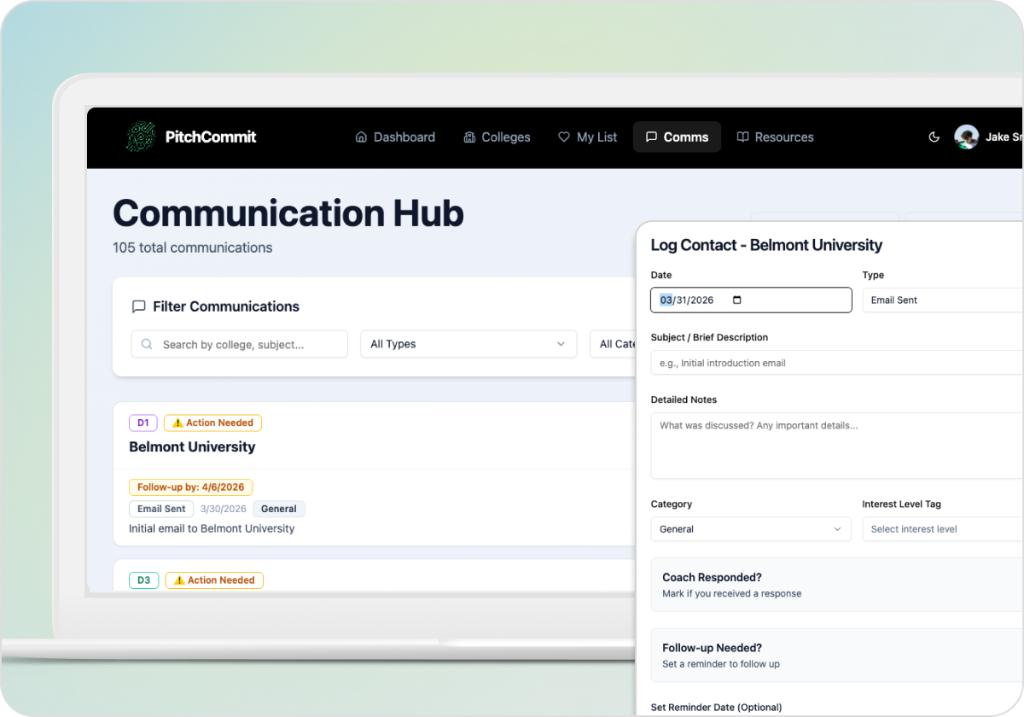1024x717 pixels.
Task: Click the Resources book icon
Action: (743, 137)
